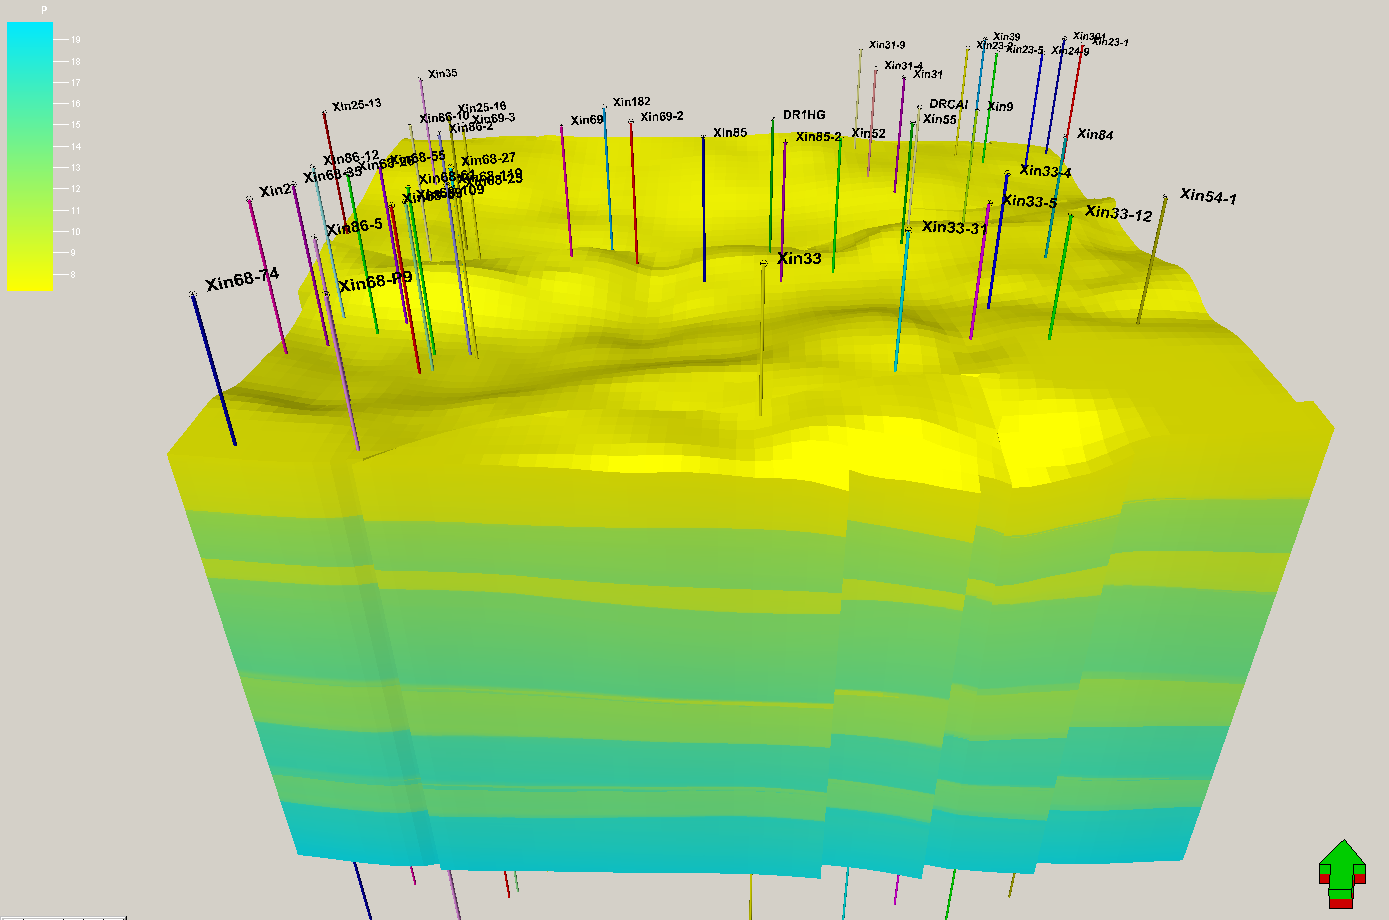Select the Xin84 well label
This screenshot has width=1389, height=920.
pyautogui.click(x=1095, y=134)
